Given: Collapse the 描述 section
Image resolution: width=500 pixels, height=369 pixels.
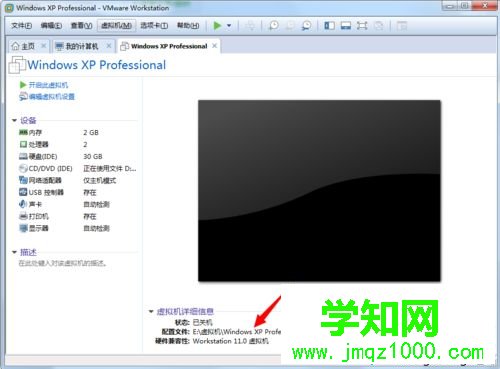Looking at the screenshot, I should point(14,252).
